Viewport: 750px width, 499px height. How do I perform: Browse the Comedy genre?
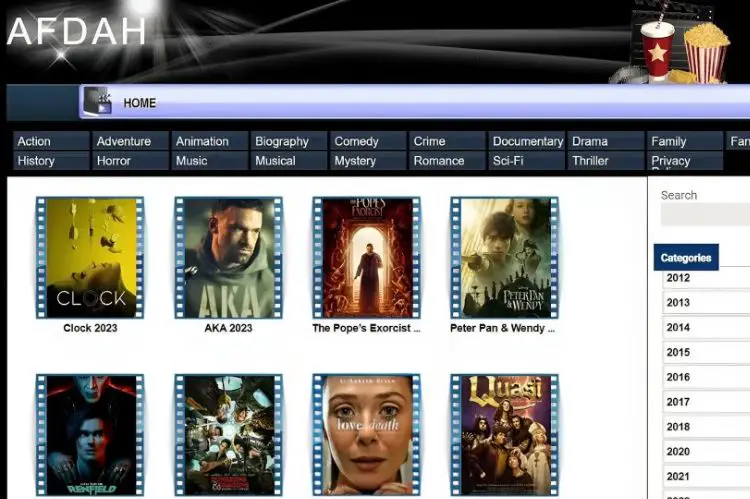tap(368, 141)
